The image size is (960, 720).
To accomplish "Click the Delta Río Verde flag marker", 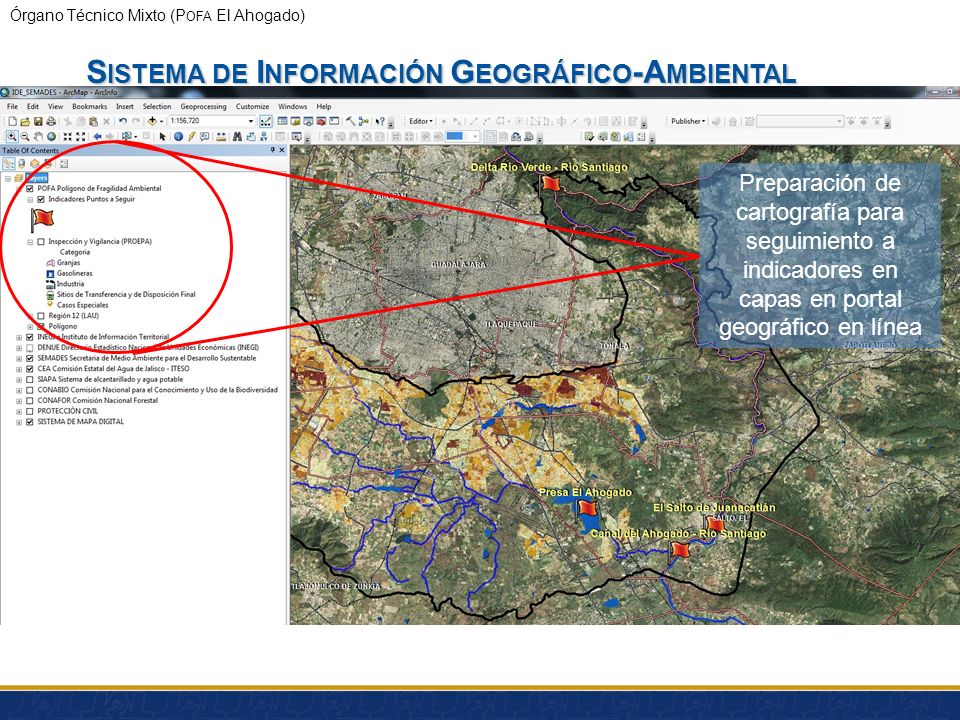I will pyautogui.click(x=550, y=183).
